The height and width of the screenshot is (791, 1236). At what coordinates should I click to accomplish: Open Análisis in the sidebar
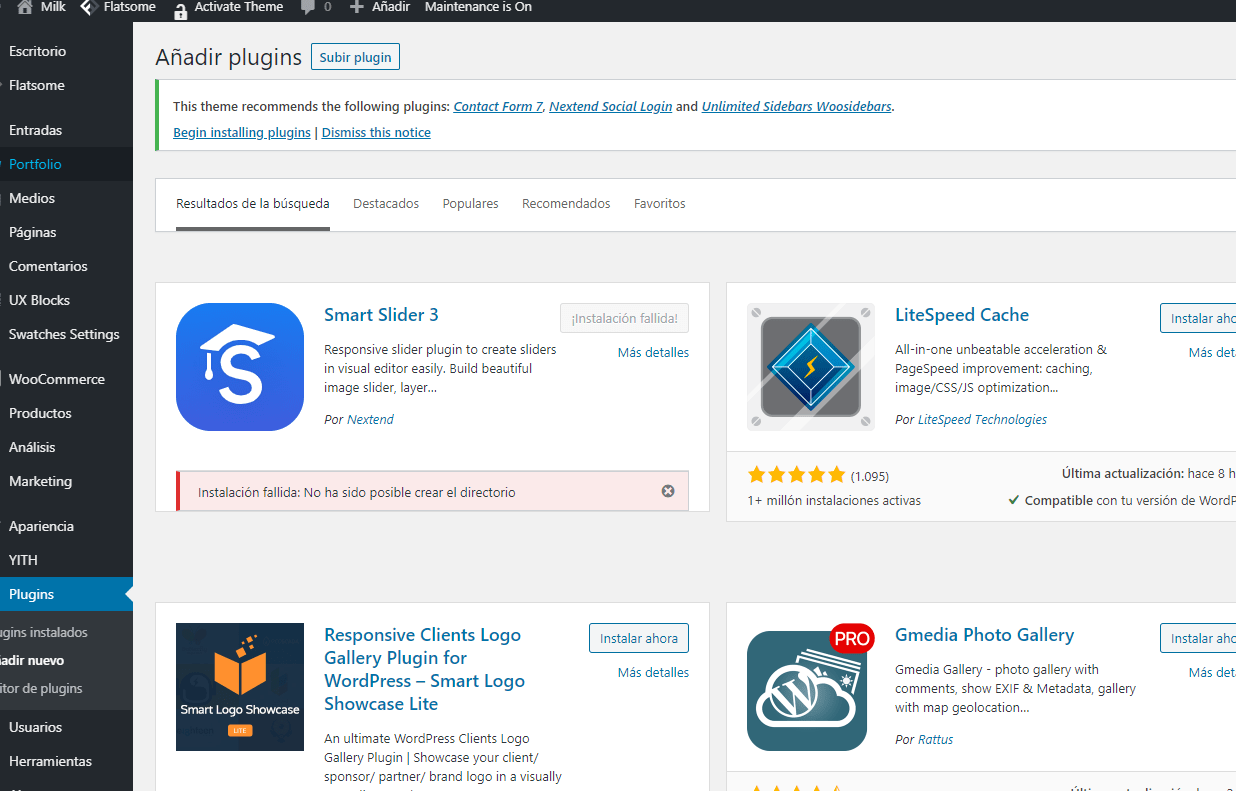pos(32,447)
